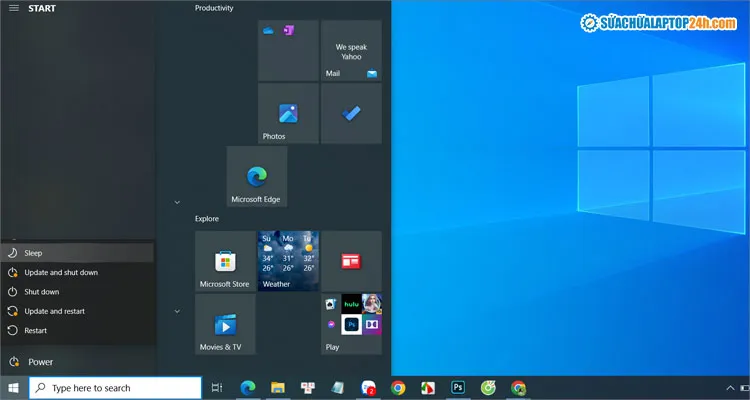
Task: Click the Task View taskbar button
Action: tap(217, 388)
